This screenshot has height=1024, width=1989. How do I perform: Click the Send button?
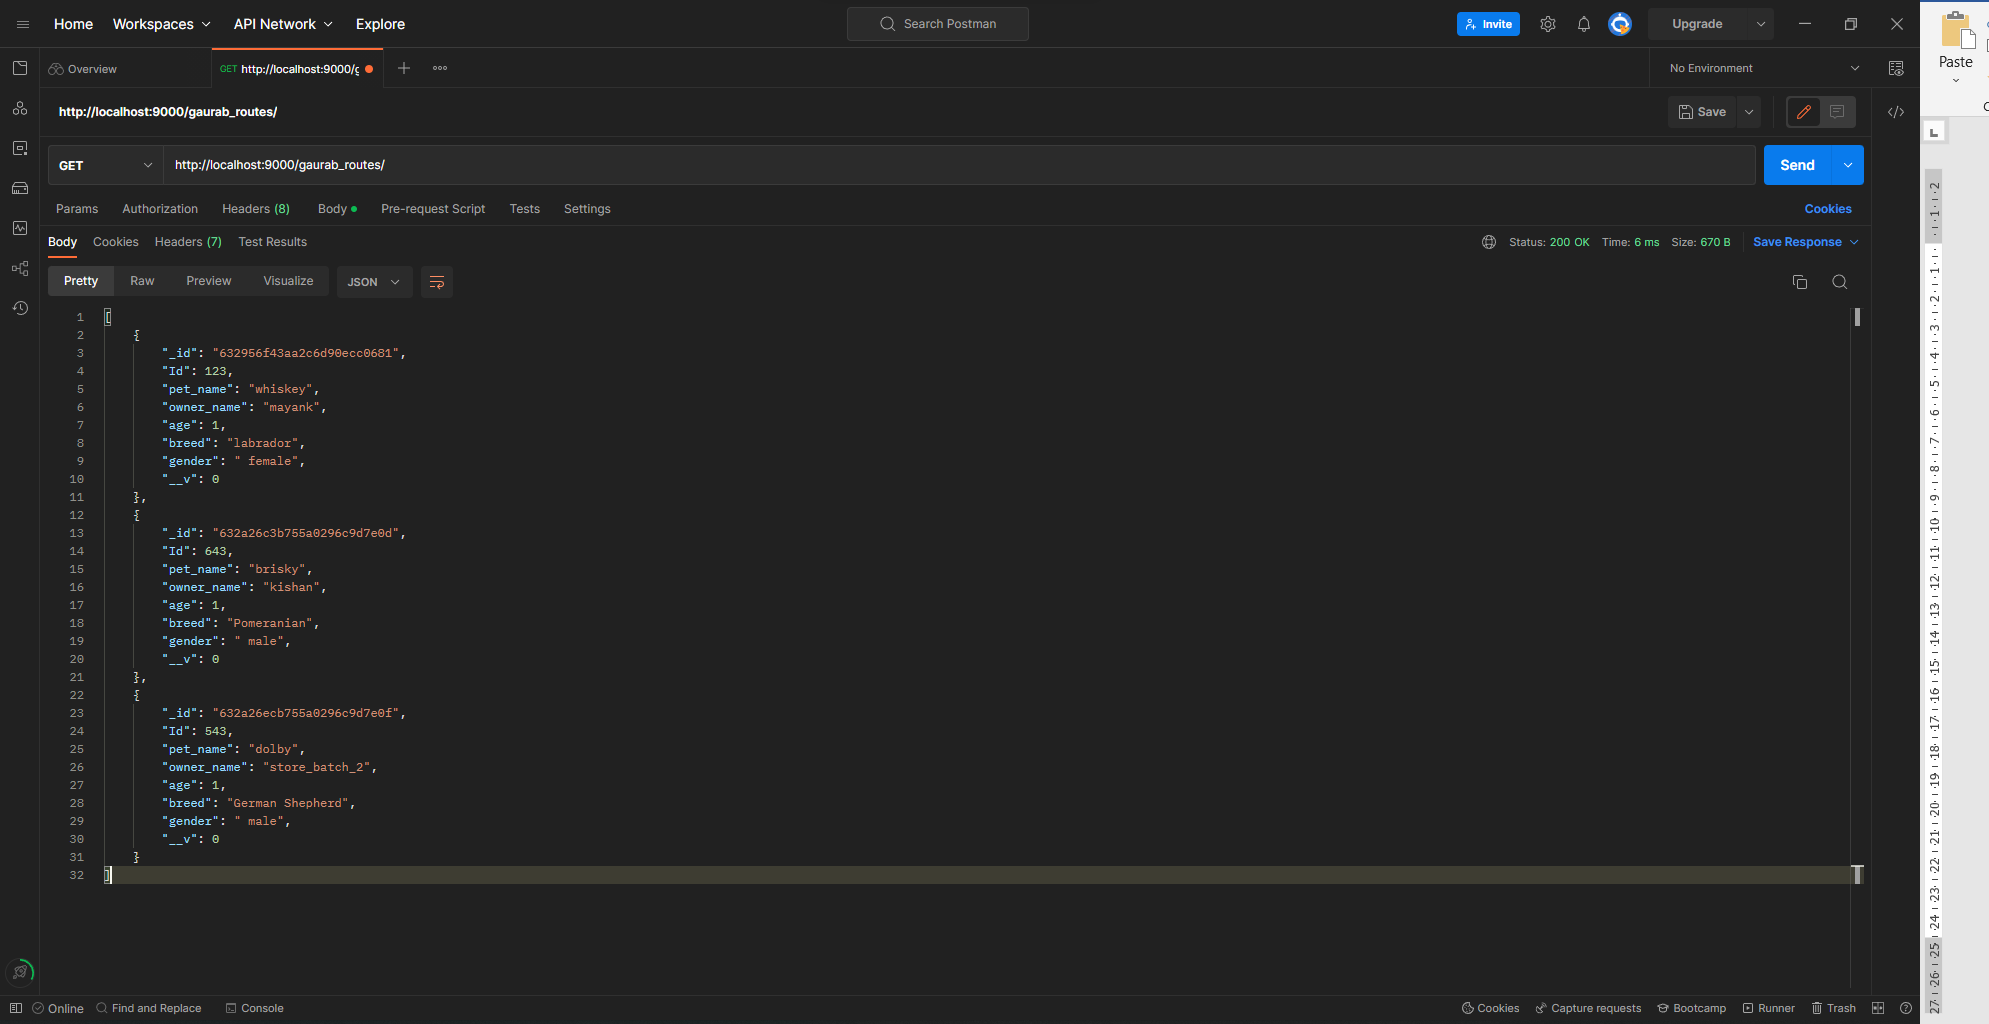tap(1796, 165)
